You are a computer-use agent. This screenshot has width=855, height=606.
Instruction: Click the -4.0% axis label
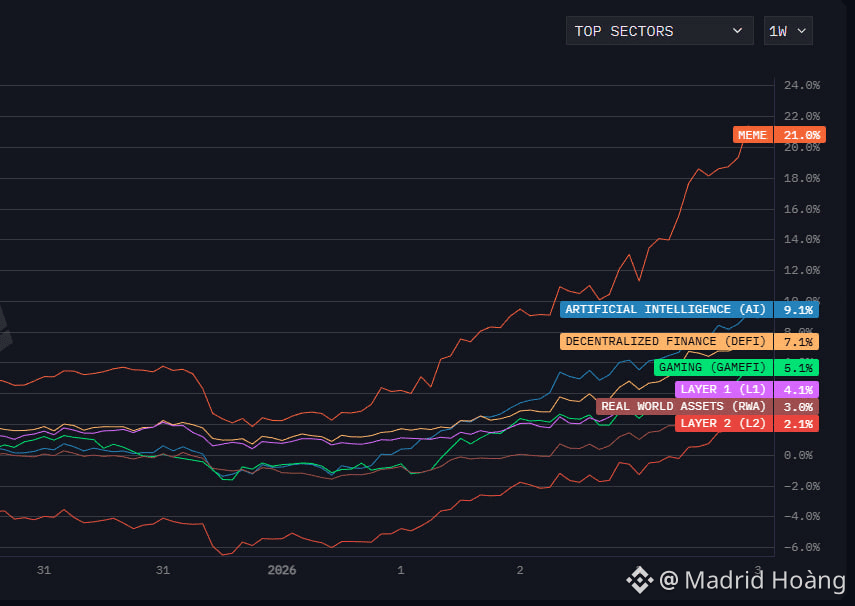pos(802,517)
